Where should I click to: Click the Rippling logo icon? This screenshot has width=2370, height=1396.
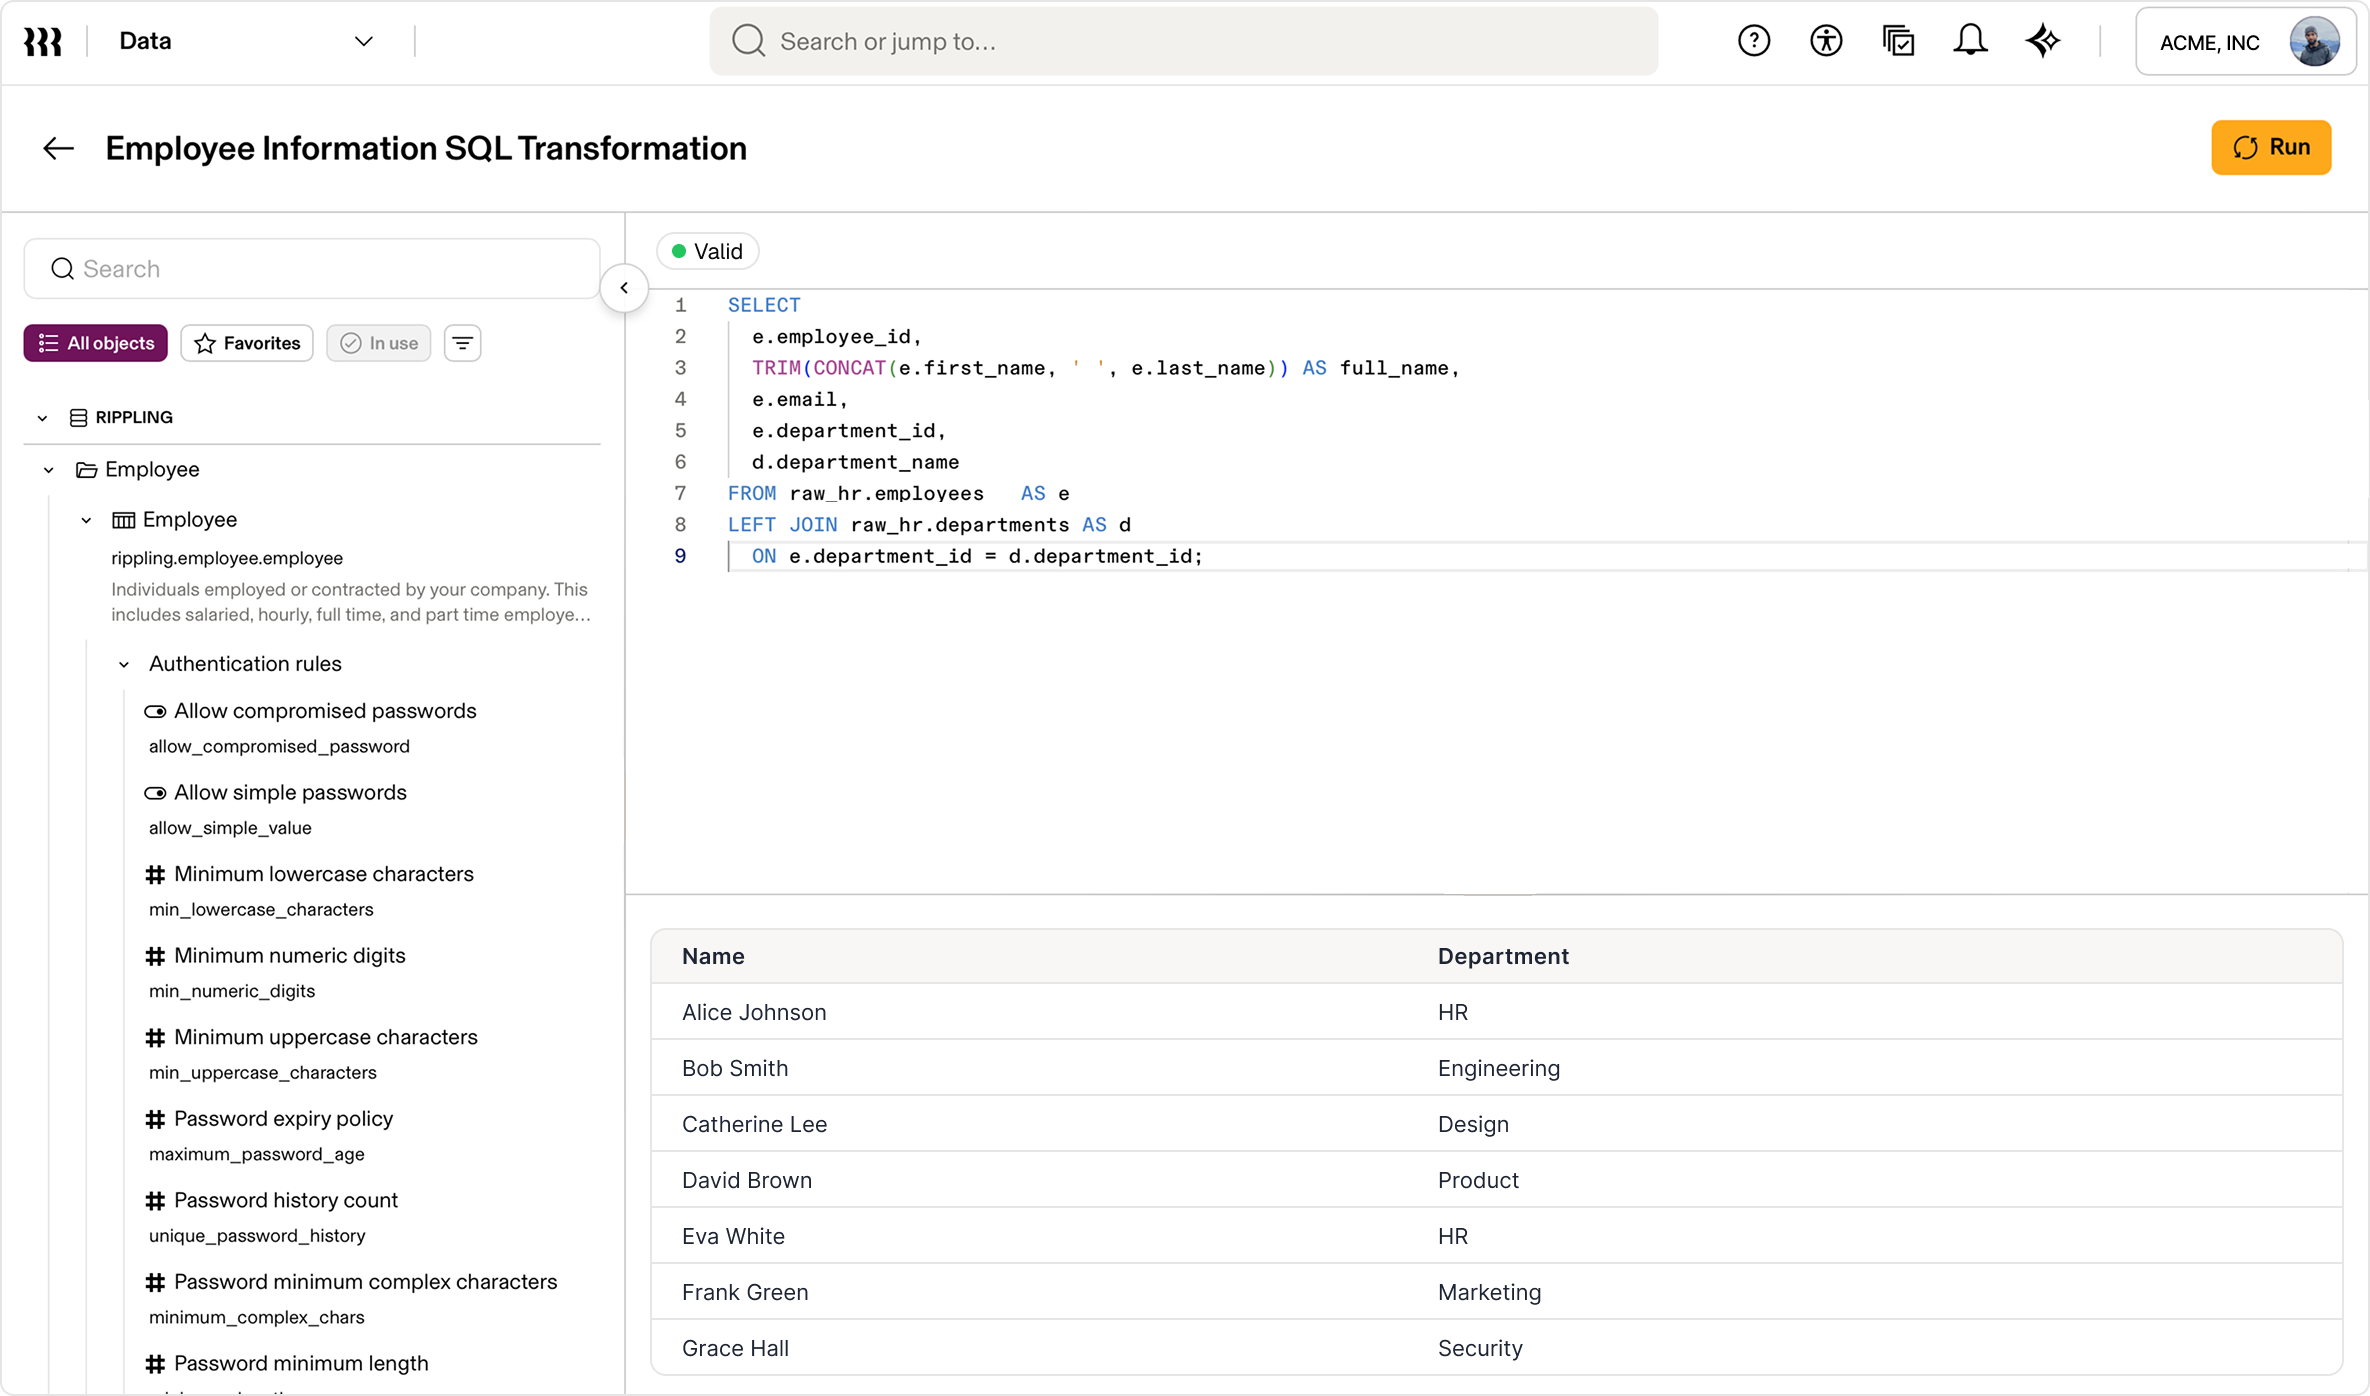point(43,42)
